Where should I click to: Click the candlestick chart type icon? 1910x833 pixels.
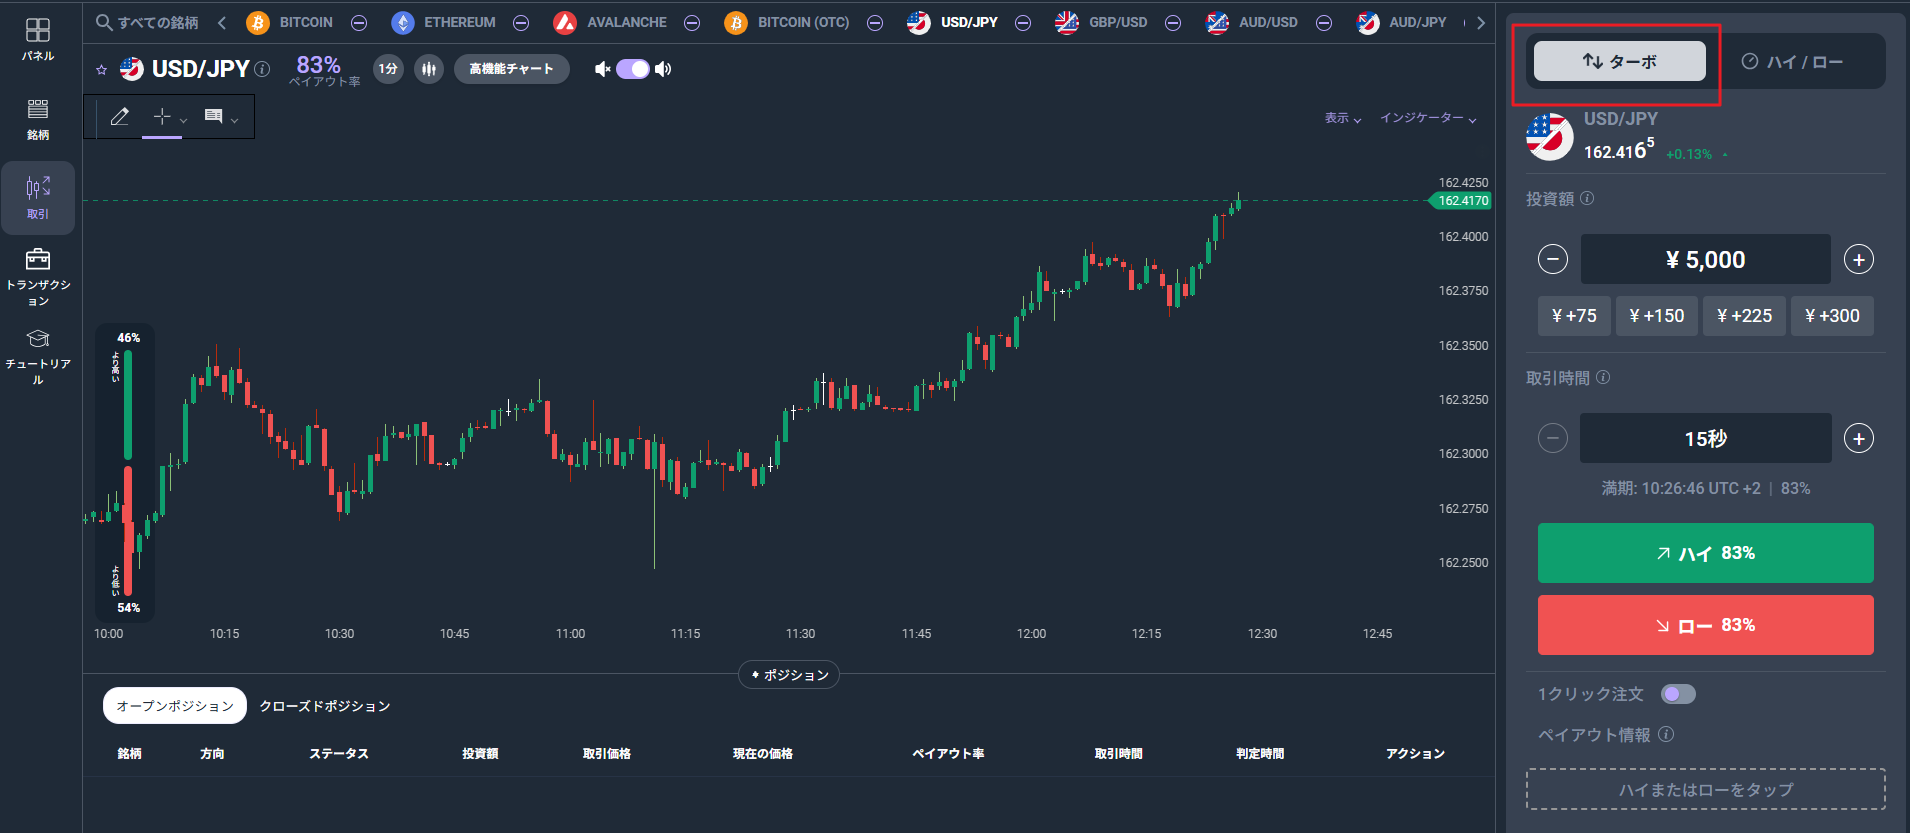point(429,69)
